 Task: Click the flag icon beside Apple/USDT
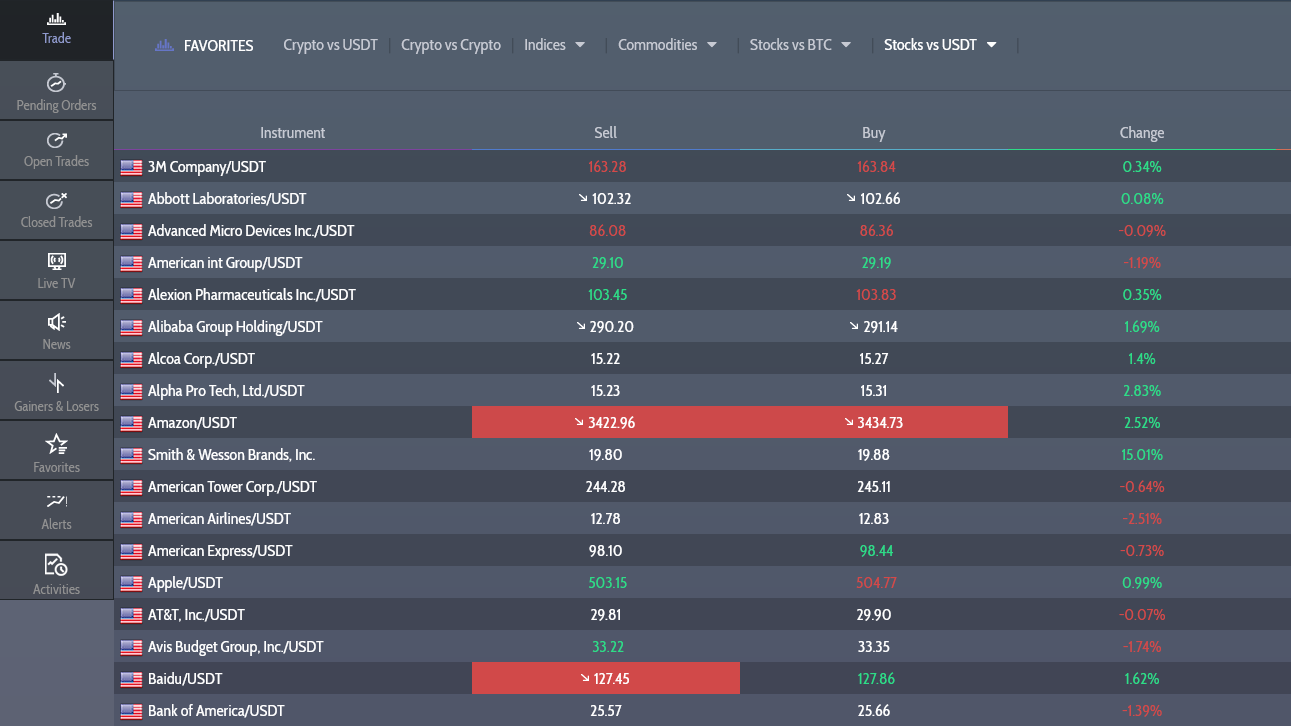(131, 583)
